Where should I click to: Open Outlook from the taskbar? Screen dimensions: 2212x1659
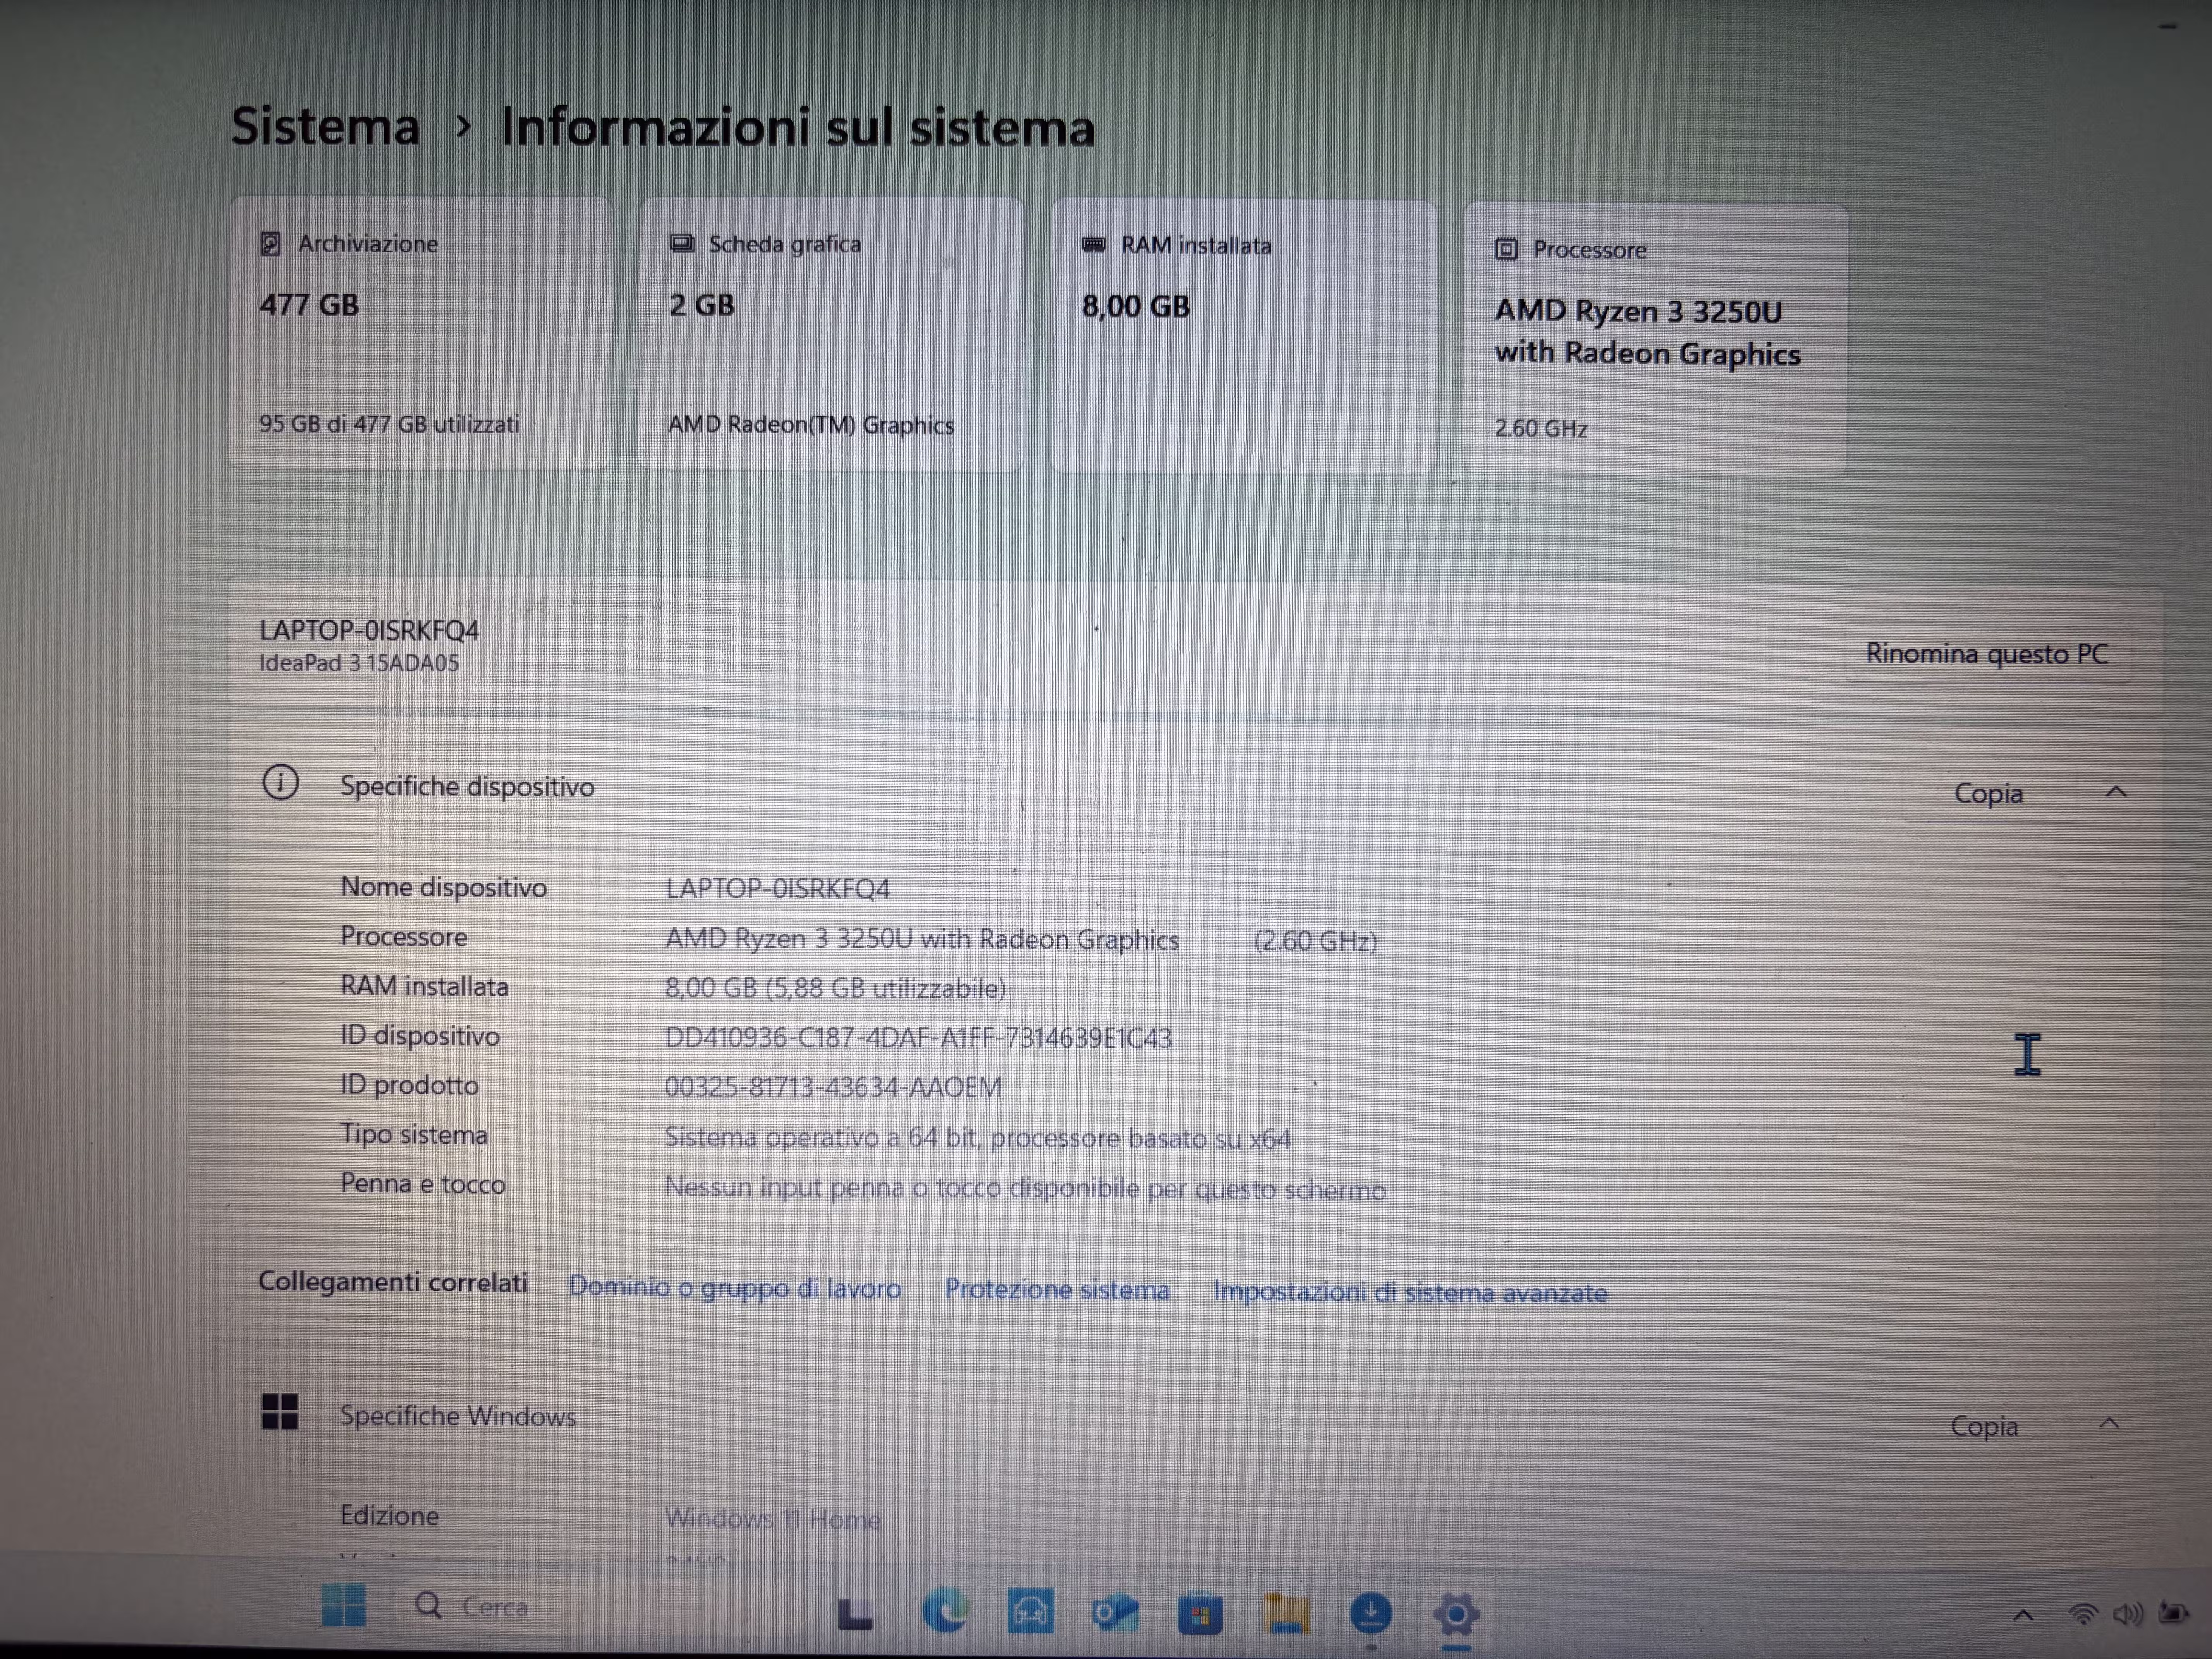click(x=1114, y=1613)
